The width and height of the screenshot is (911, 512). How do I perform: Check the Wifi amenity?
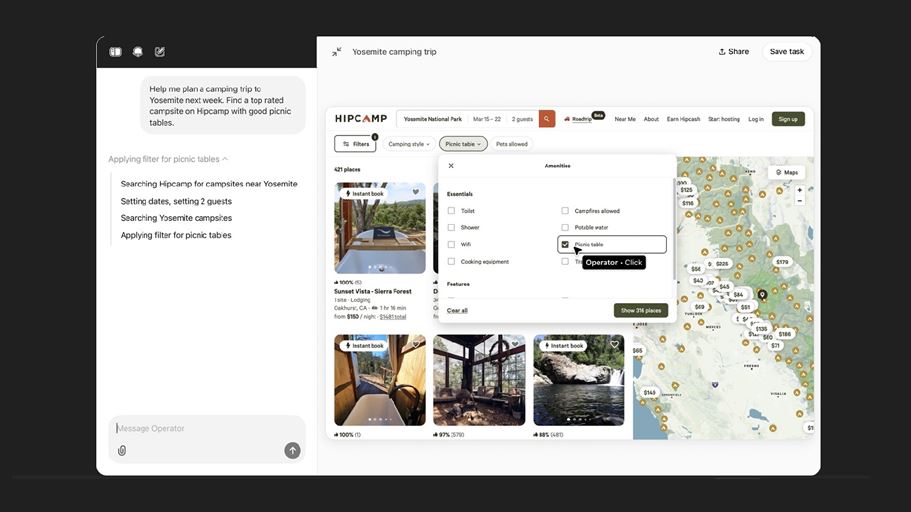(451, 244)
